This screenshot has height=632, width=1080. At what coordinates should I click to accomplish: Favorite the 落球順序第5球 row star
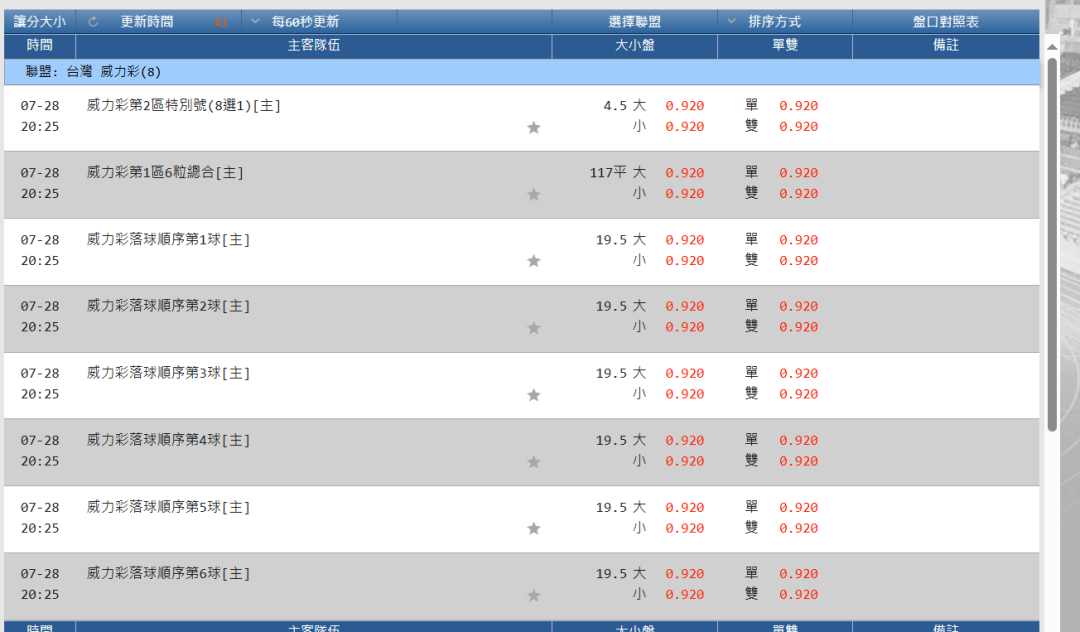[534, 529]
